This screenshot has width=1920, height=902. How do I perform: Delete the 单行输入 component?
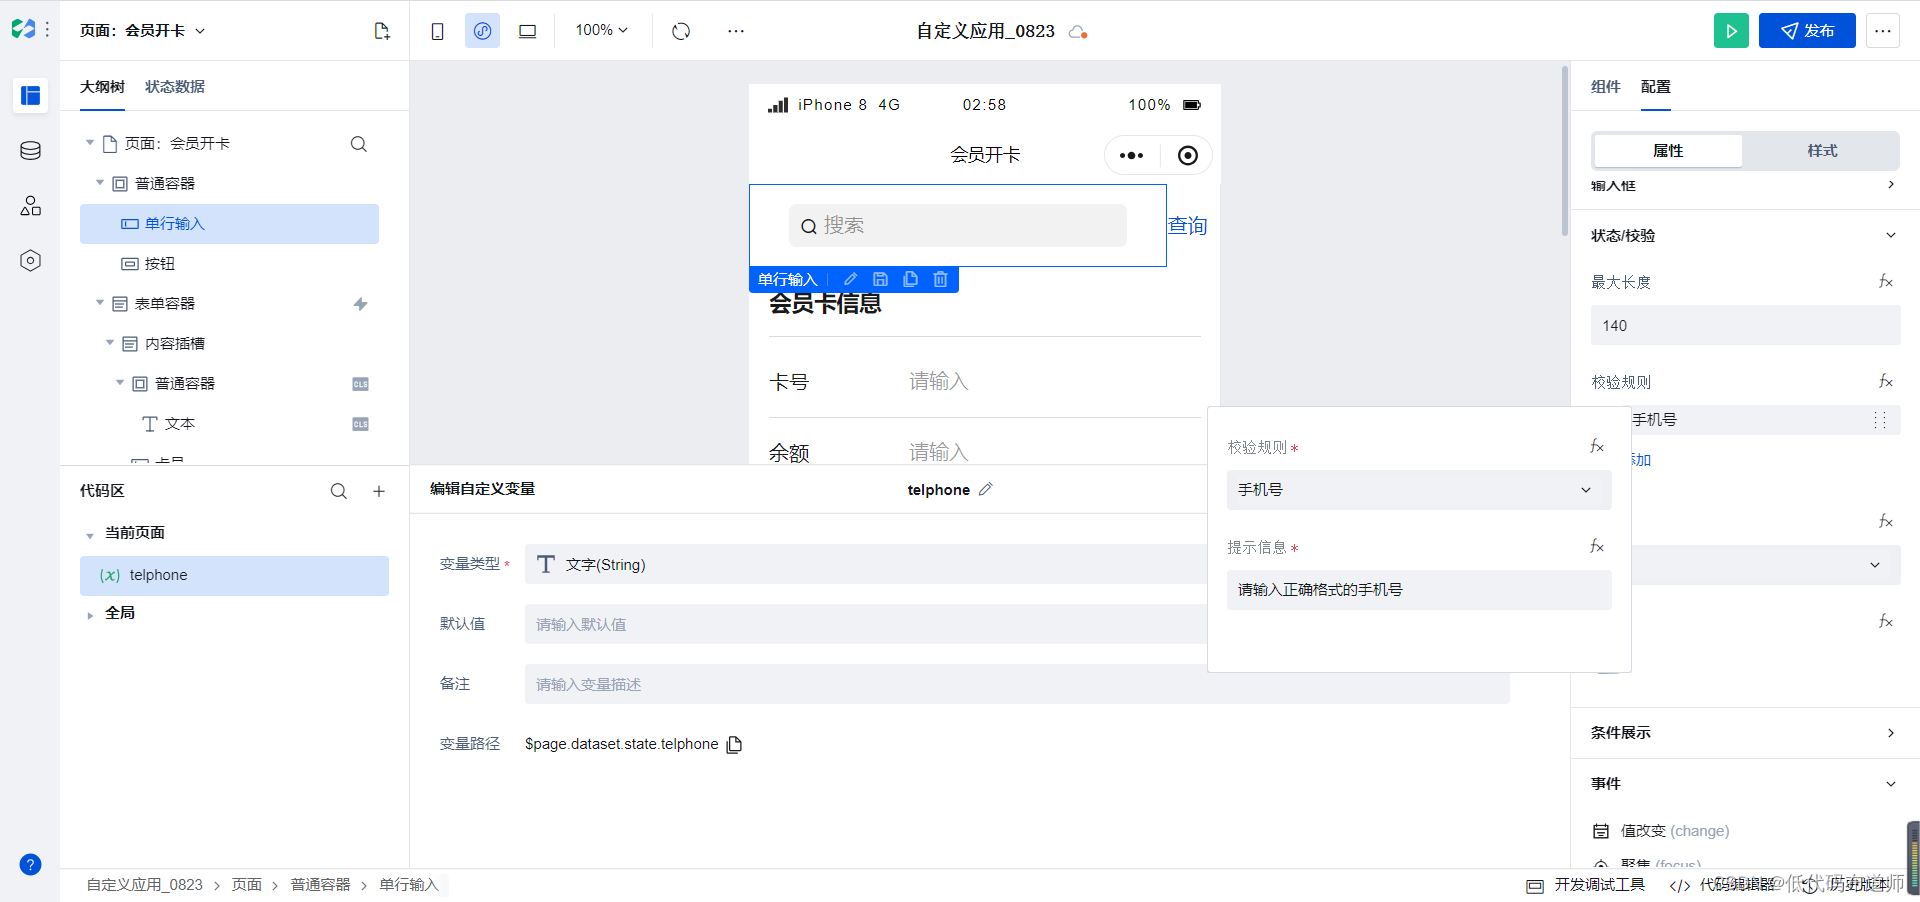tap(940, 280)
